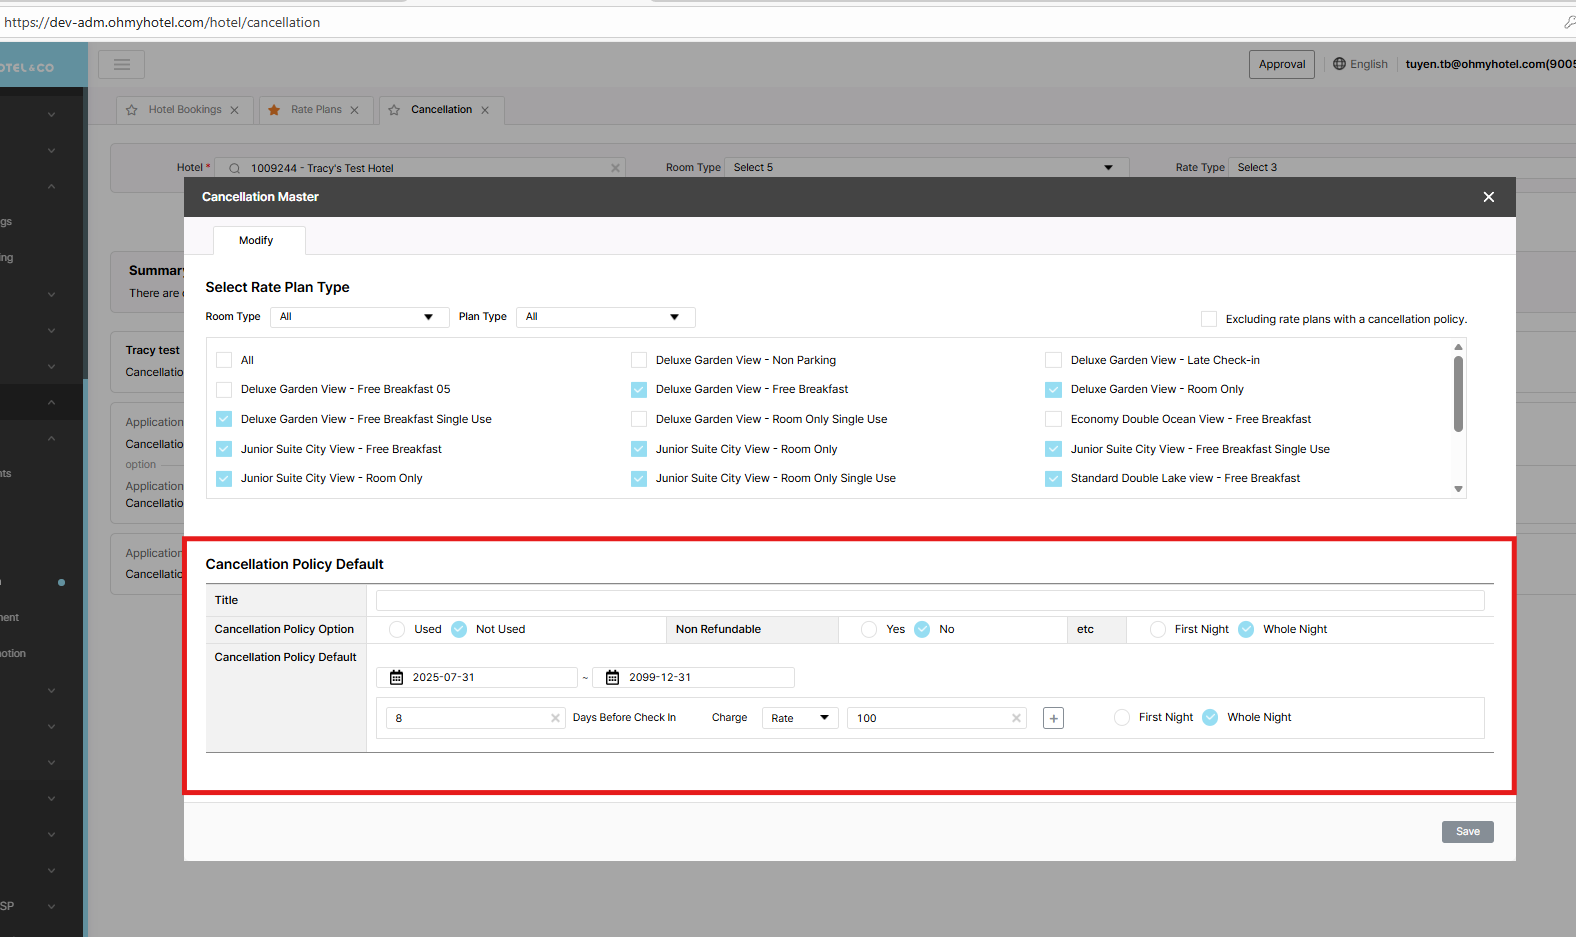The width and height of the screenshot is (1576, 937).
Task: Check Deluxe Garden View - Non Parking
Action: pos(639,360)
